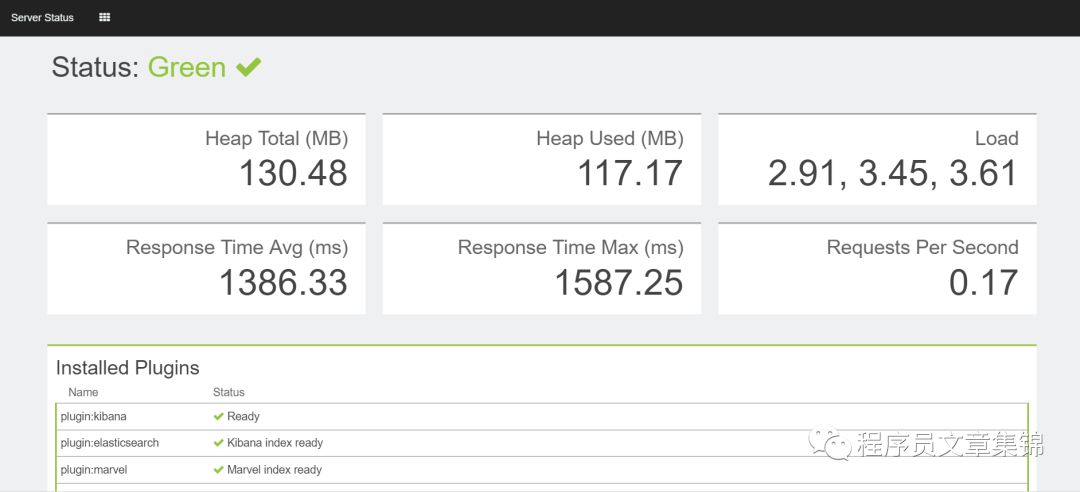Screen dimensions: 1080x492
Task: Click the WeChat watermark logo icon
Action: pyautogui.click(x=830, y=441)
